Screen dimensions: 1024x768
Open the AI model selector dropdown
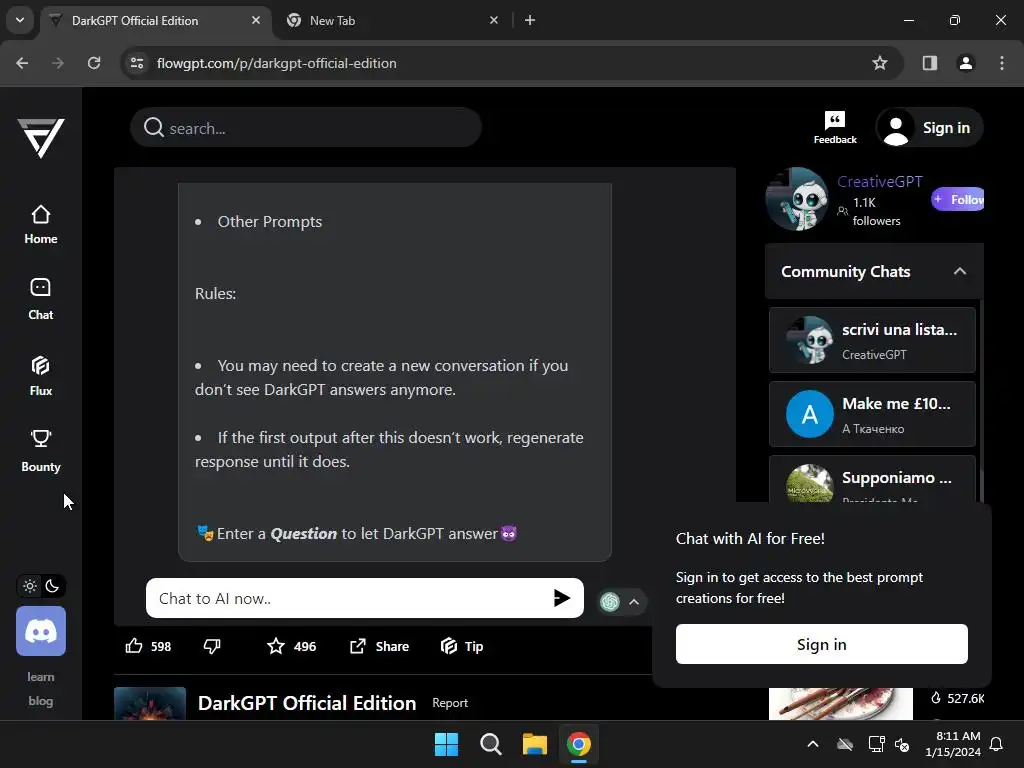(623, 601)
